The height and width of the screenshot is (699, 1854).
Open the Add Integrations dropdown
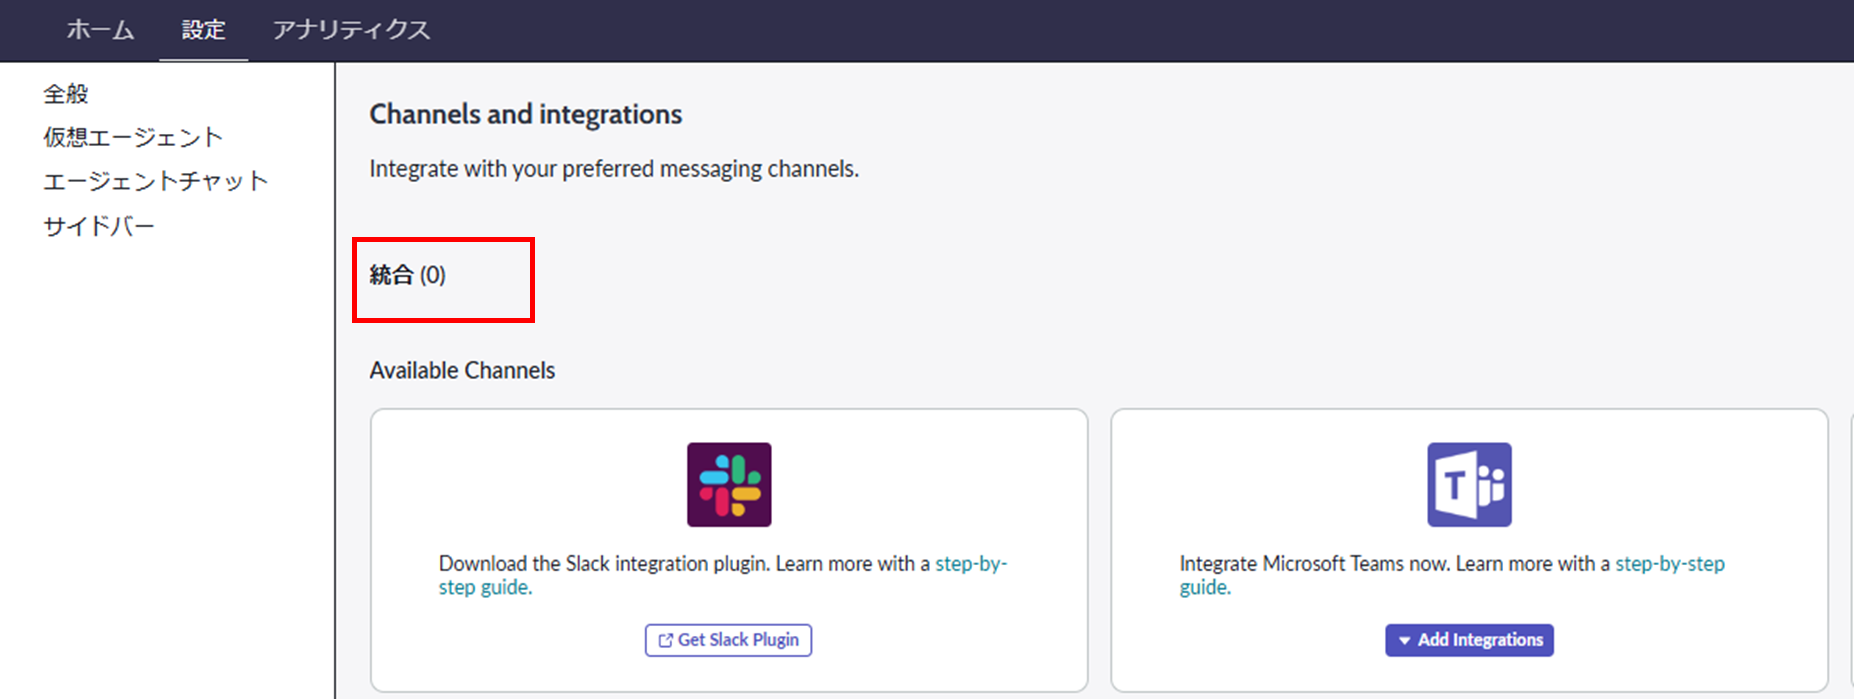coord(1469,640)
